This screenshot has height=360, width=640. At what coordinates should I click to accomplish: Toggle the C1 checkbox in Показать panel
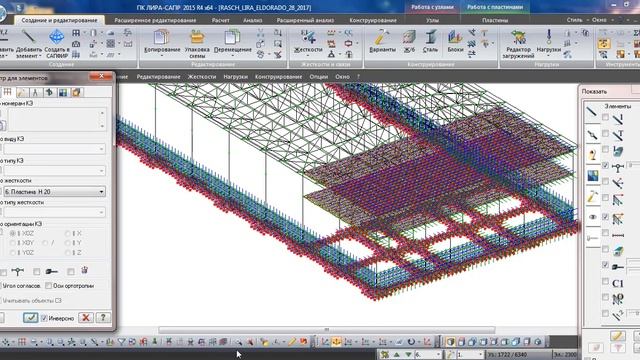click(x=605, y=281)
